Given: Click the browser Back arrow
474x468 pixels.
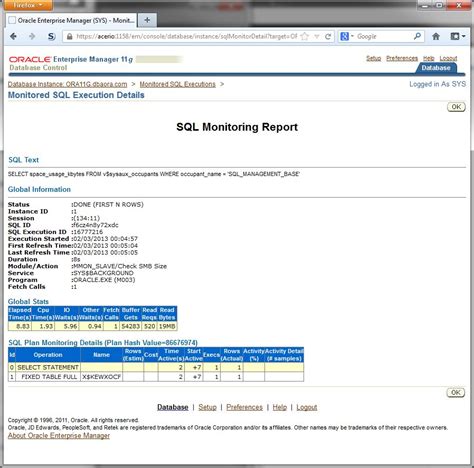Looking at the screenshot, I should [14, 37].
